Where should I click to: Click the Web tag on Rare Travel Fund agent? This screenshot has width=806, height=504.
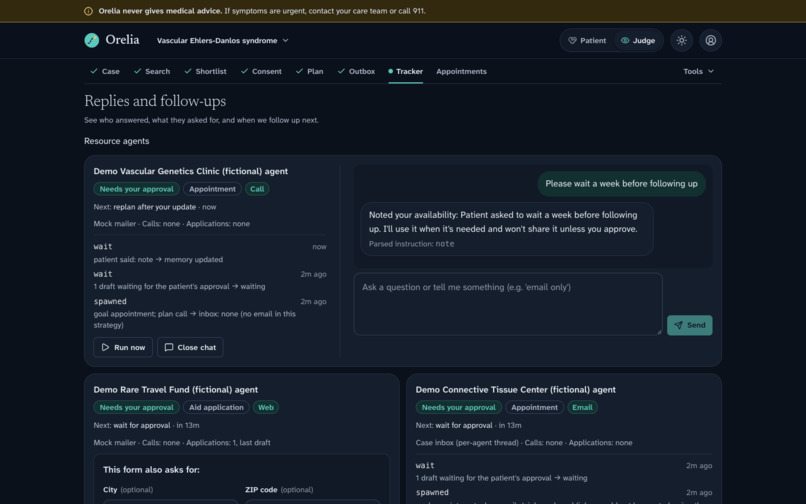(x=266, y=407)
